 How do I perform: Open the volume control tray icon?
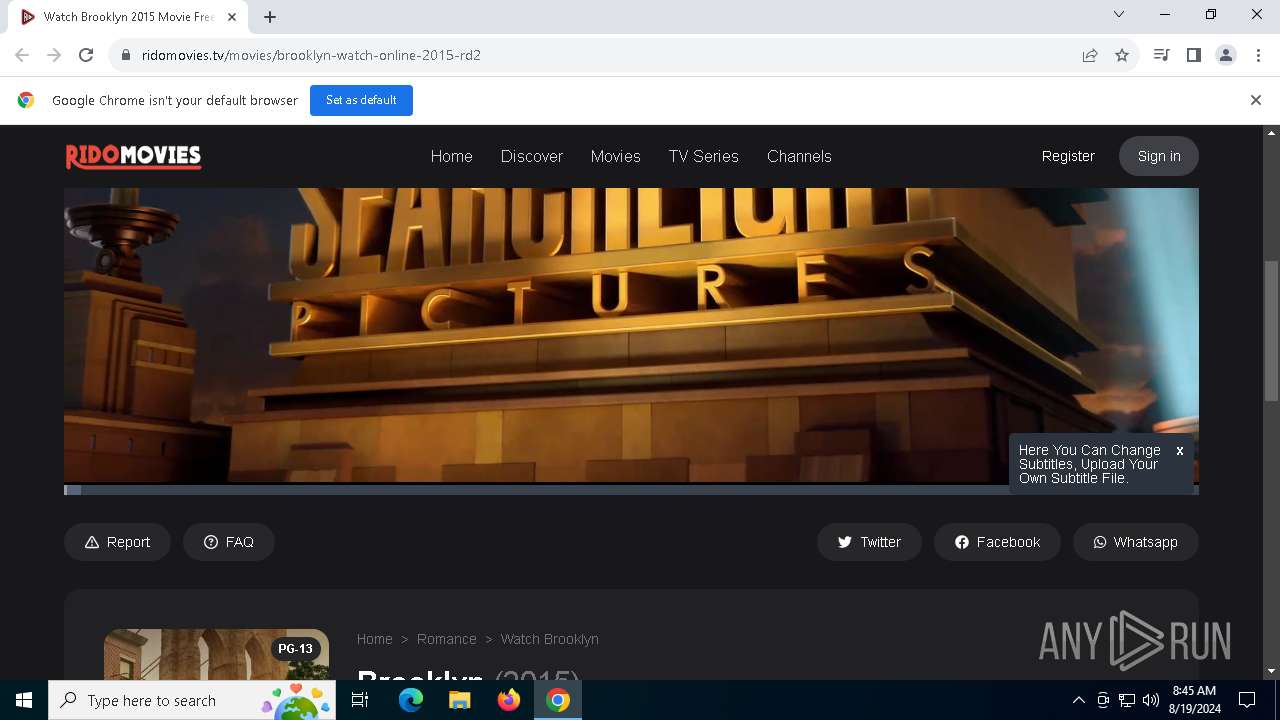click(1151, 700)
